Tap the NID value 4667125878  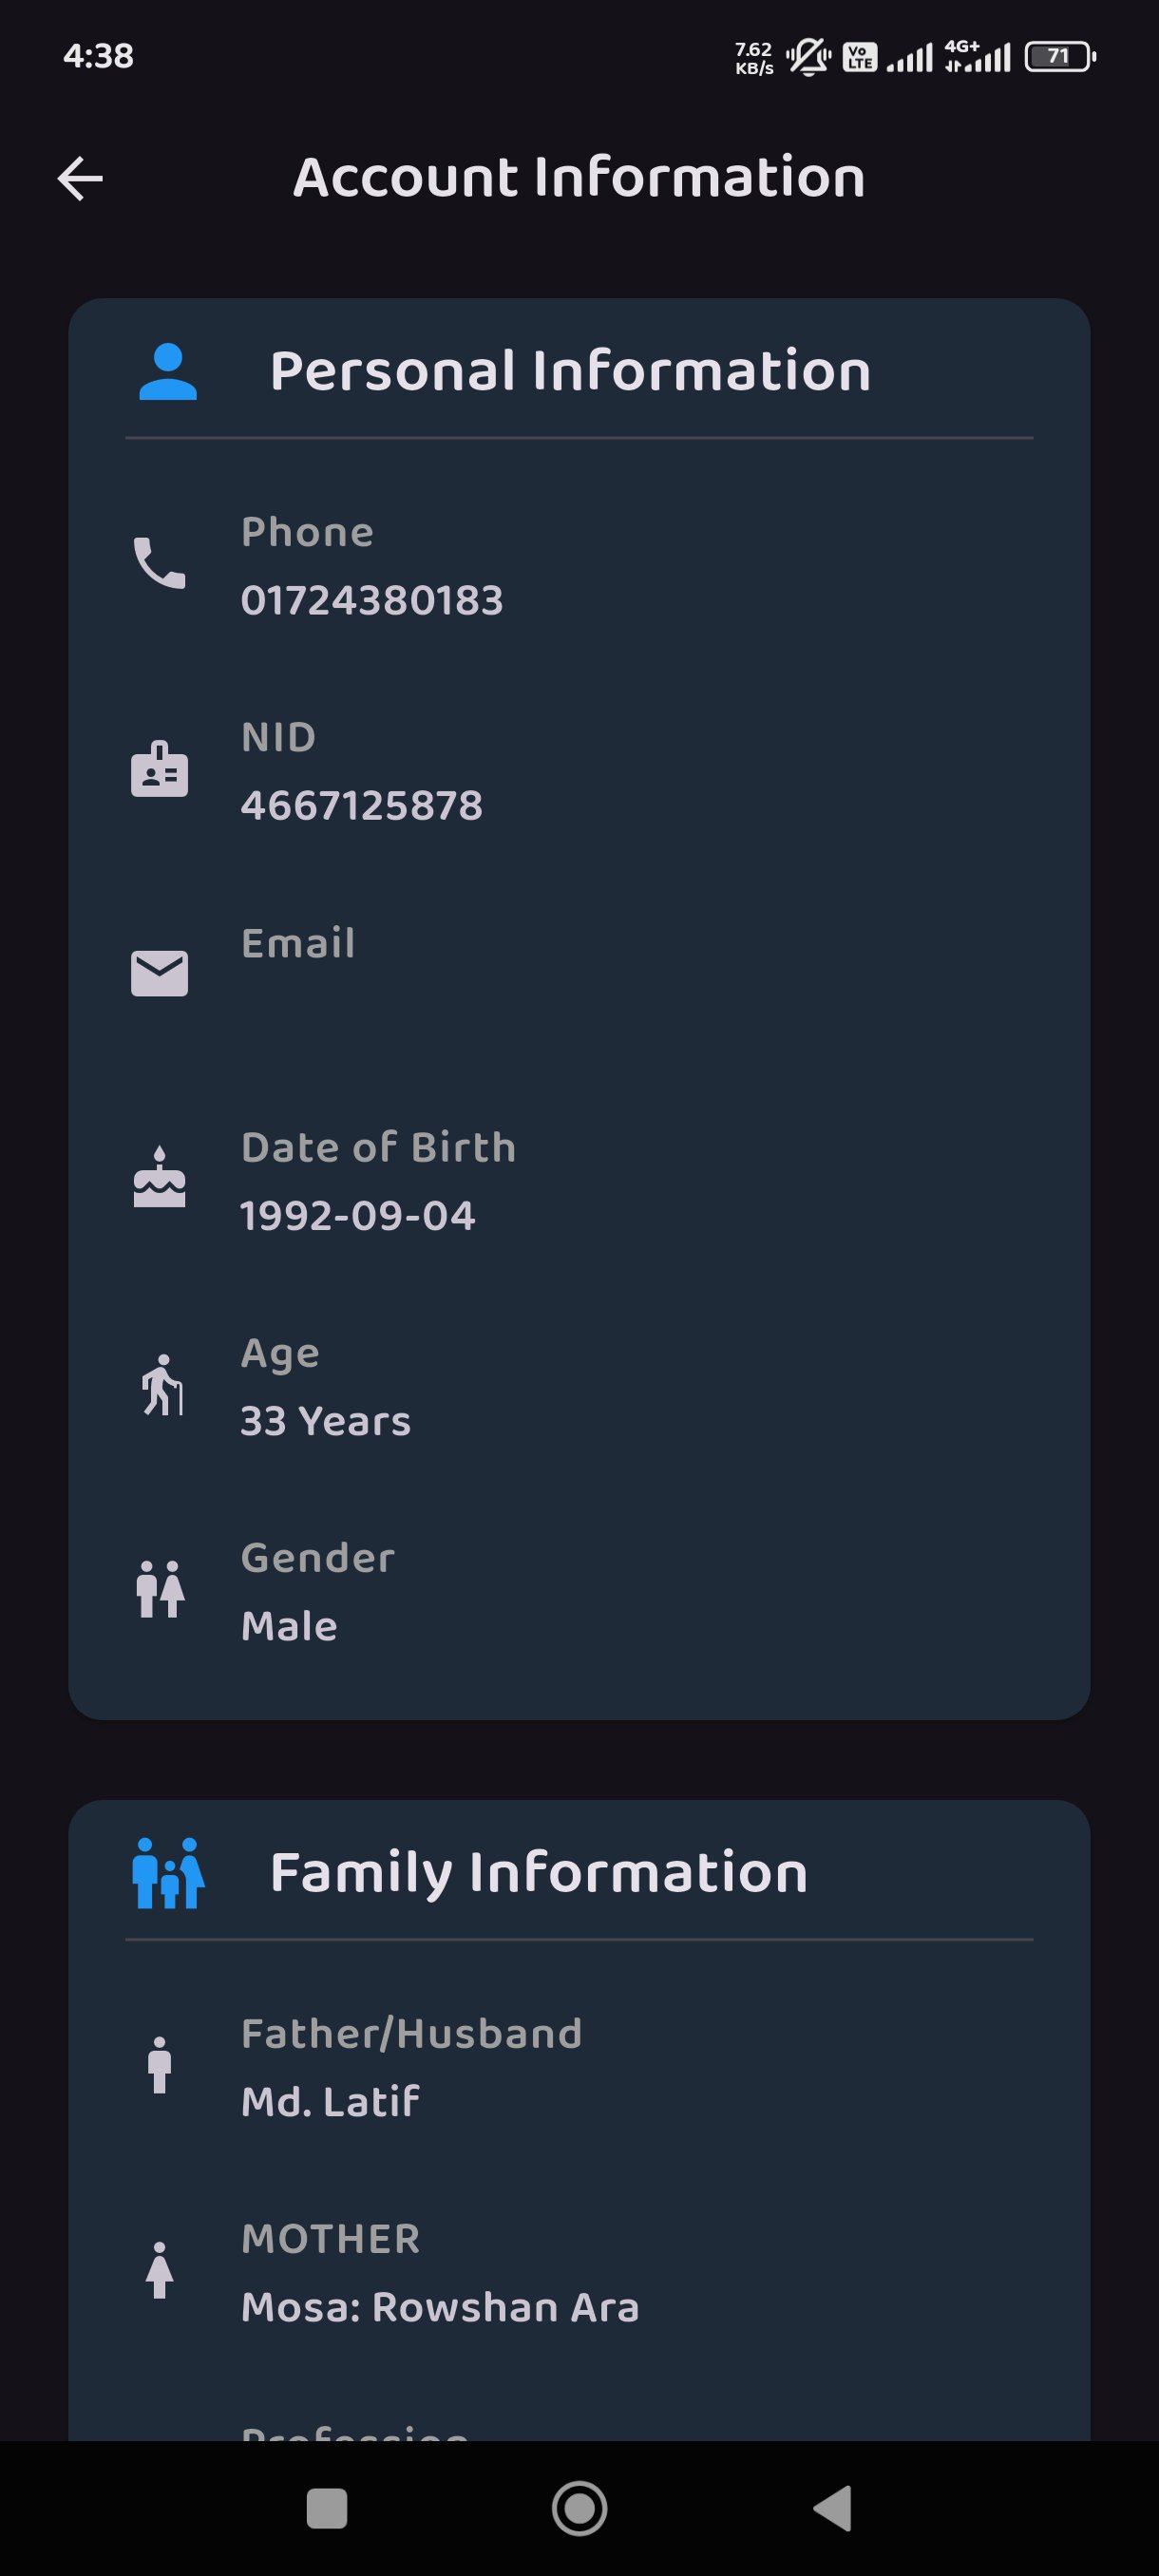362,805
